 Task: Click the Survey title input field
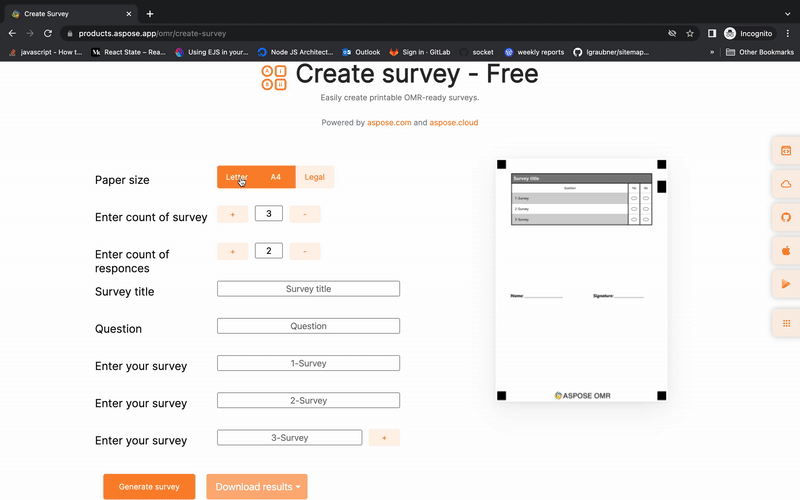[x=308, y=289]
